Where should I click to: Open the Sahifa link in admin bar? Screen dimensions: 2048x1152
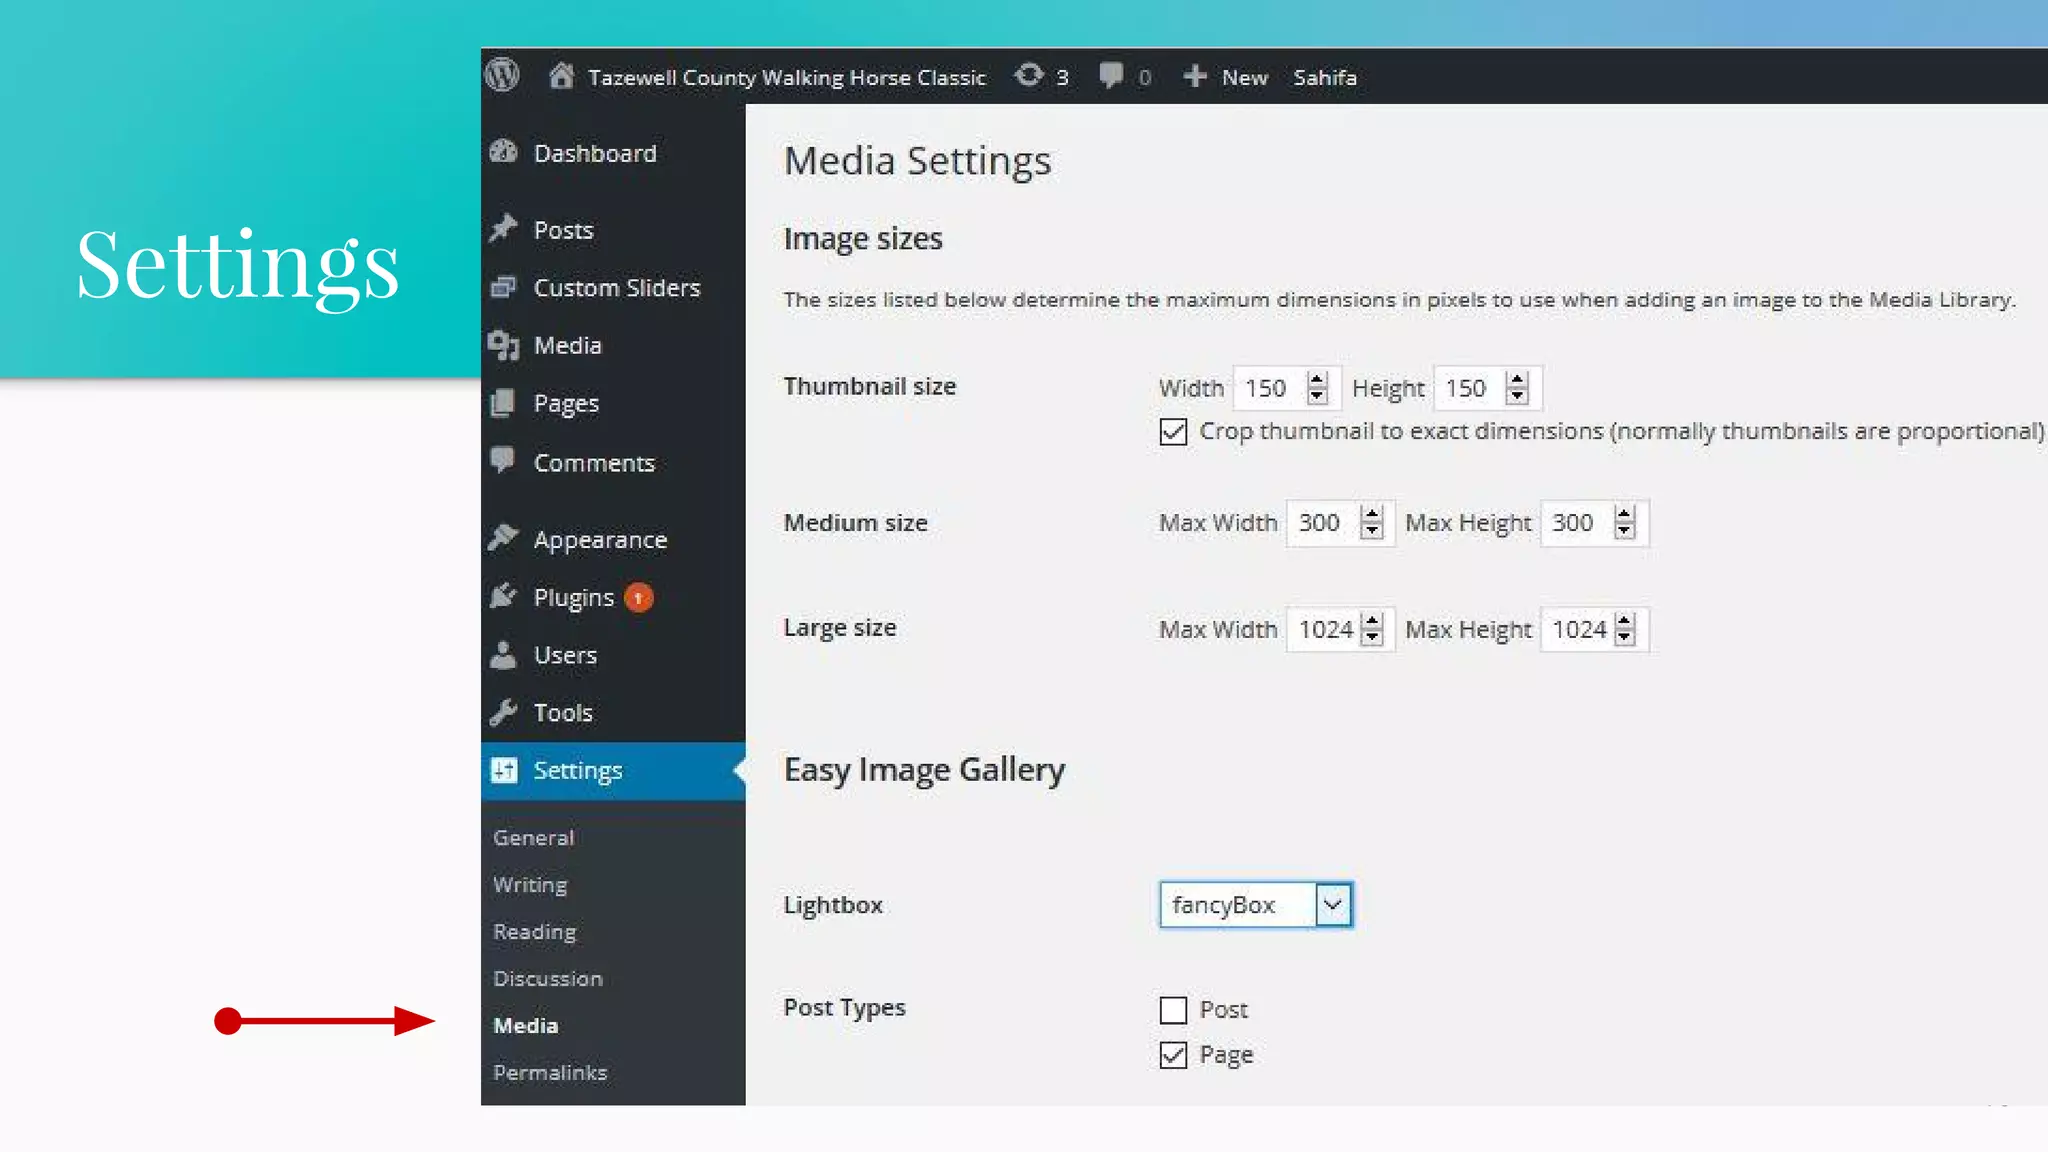(1324, 77)
